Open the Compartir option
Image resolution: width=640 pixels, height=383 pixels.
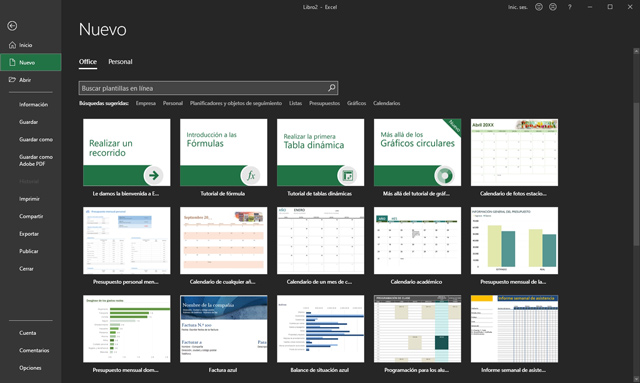click(31, 216)
